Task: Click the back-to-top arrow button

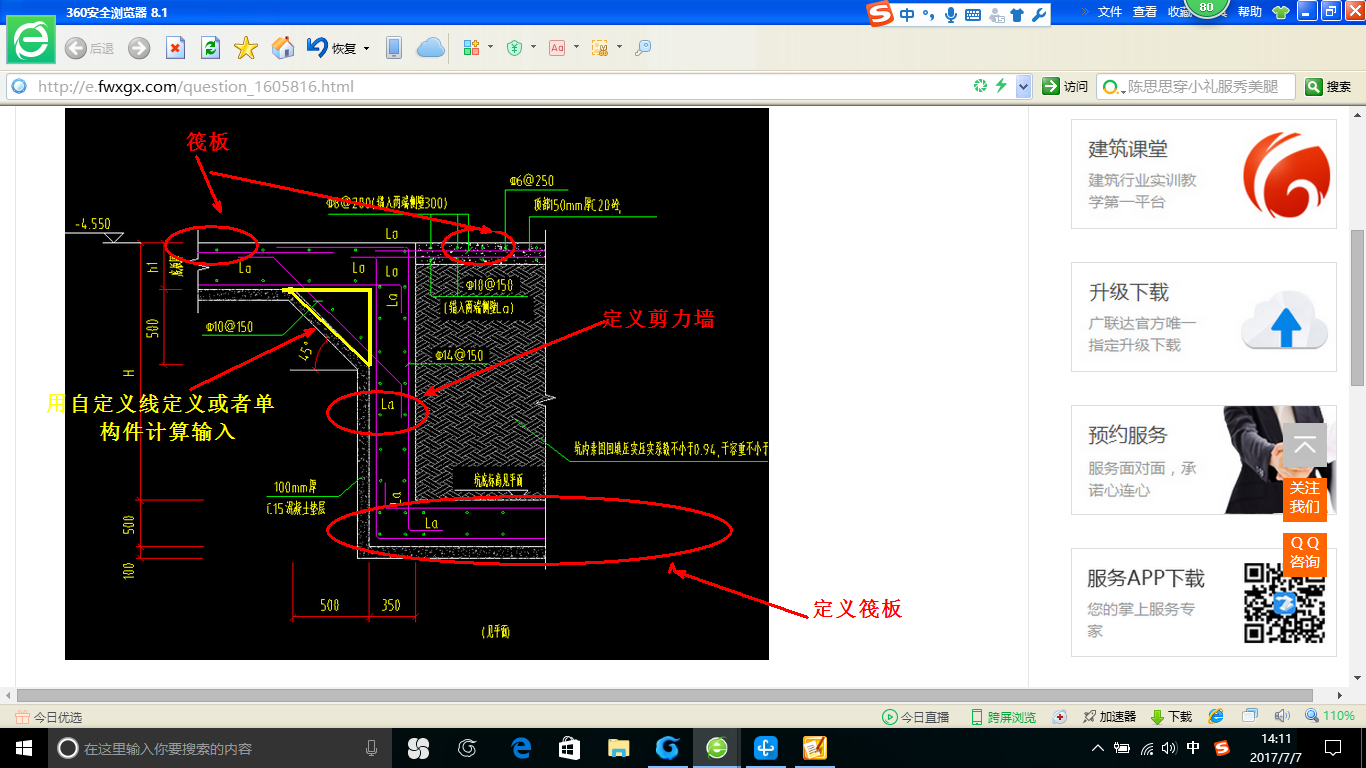Action: (1305, 445)
